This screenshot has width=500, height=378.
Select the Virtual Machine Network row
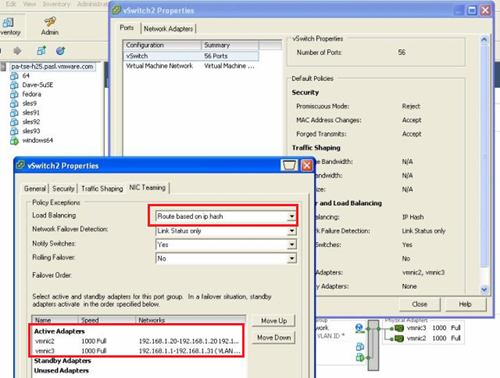pos(191,66)
